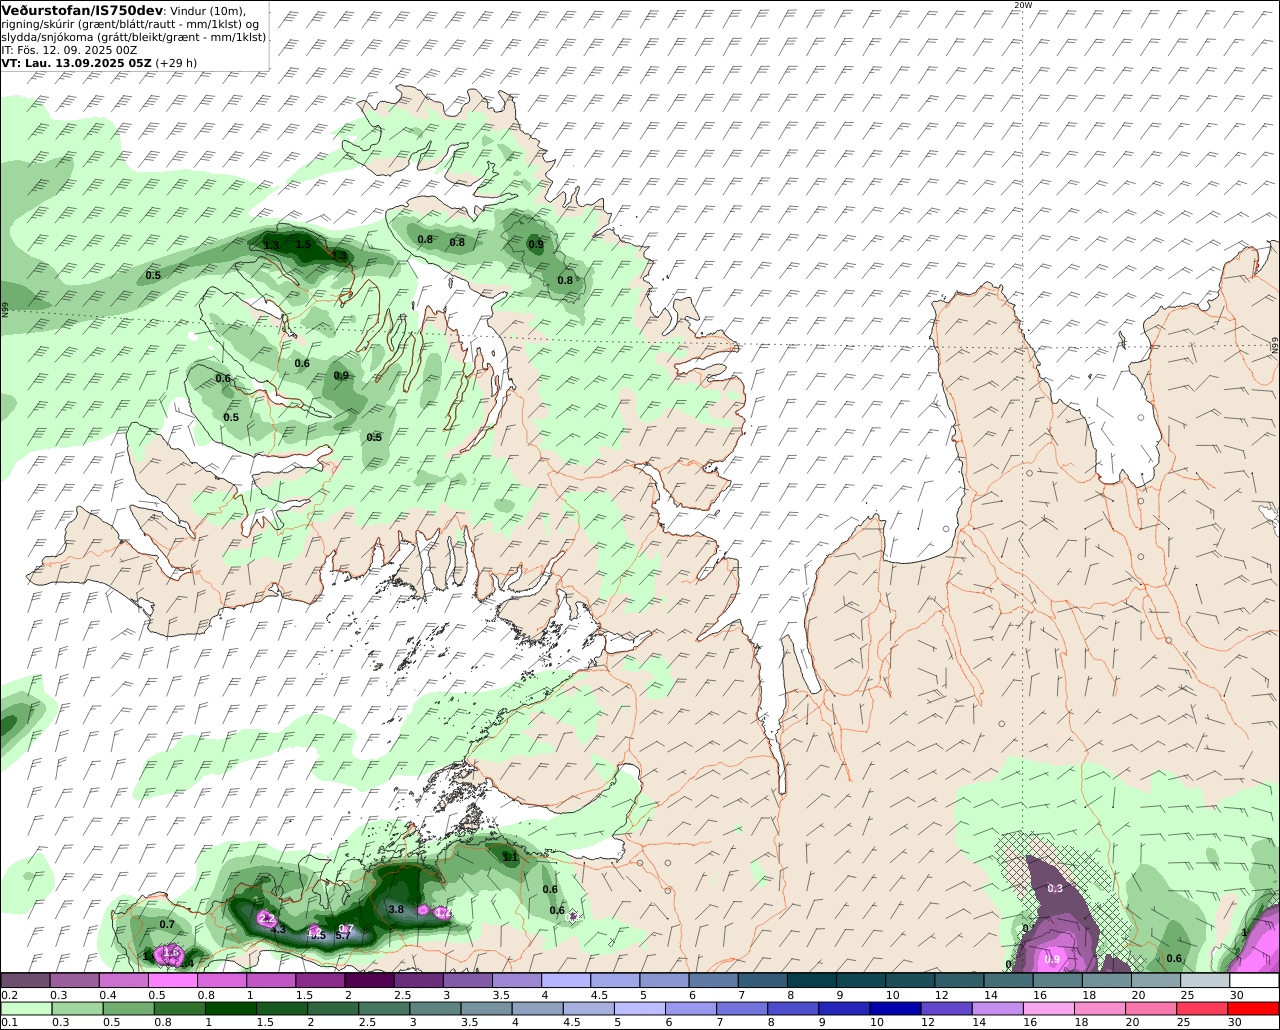Pick the bright red rain swatch starting at 30
This screenshot has height=1030, width=1280.
click(x=1254, y=1008)
